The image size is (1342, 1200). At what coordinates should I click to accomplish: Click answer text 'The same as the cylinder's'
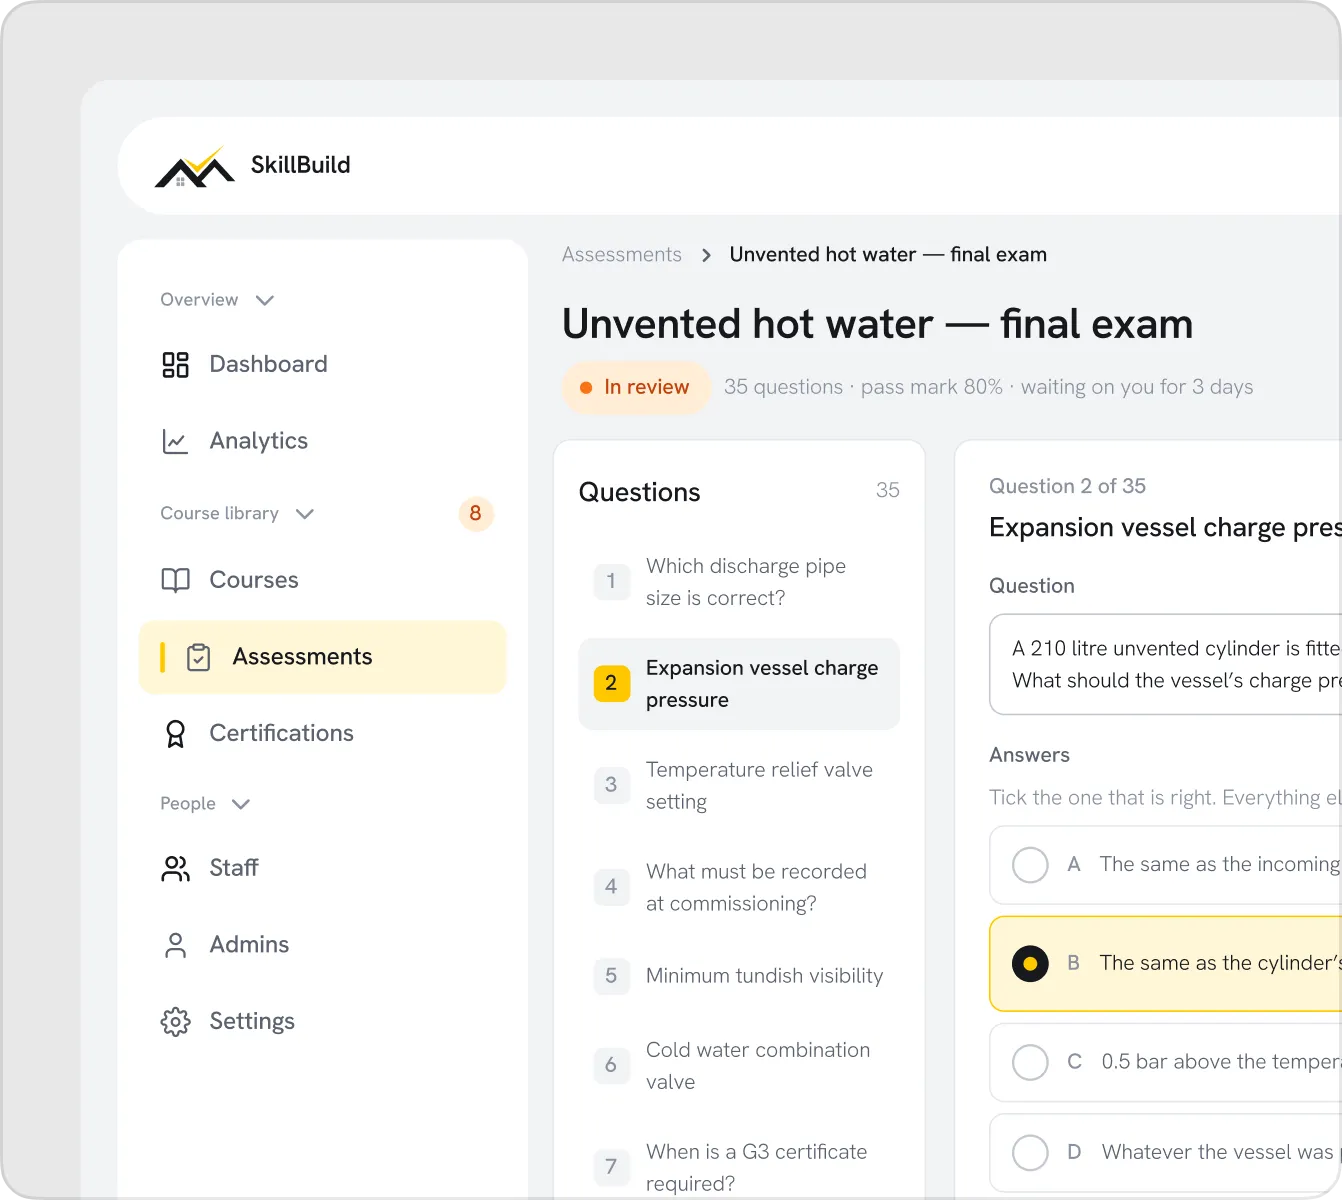pos(1220,964)
